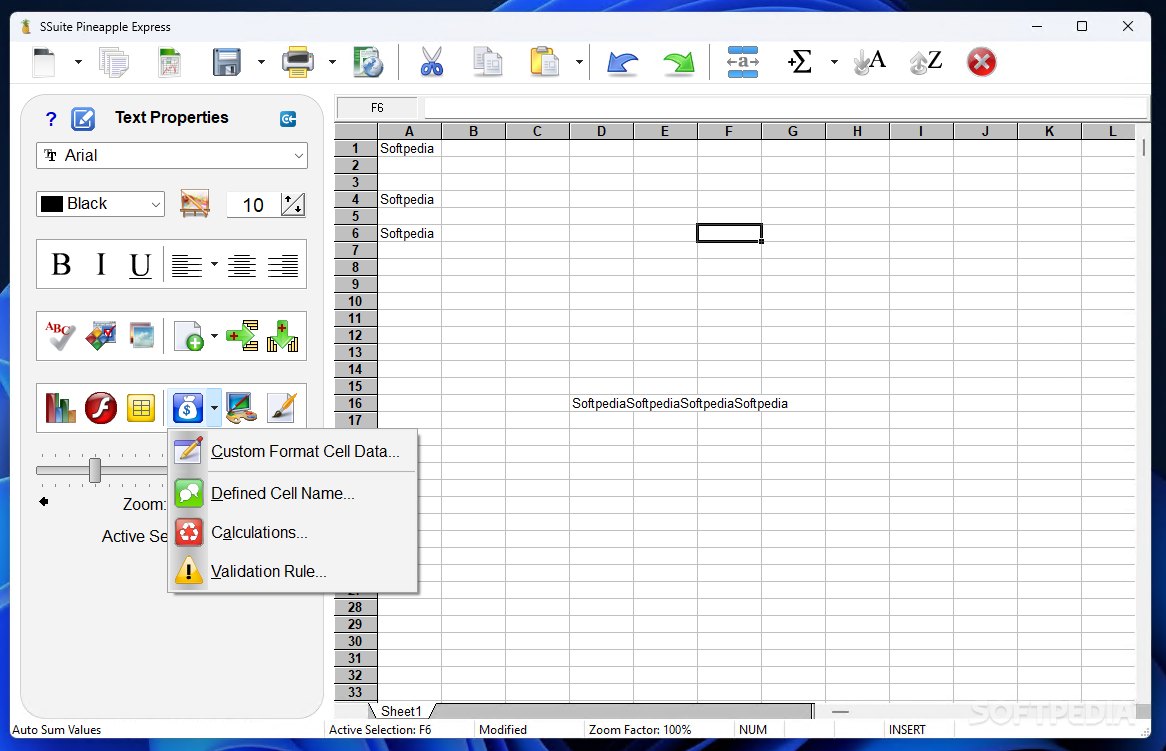The image size is (1166, 751).
Task: Click the edit pencil icon beside Text Properties
Action: pyautogui.click(x=83, y=119)
